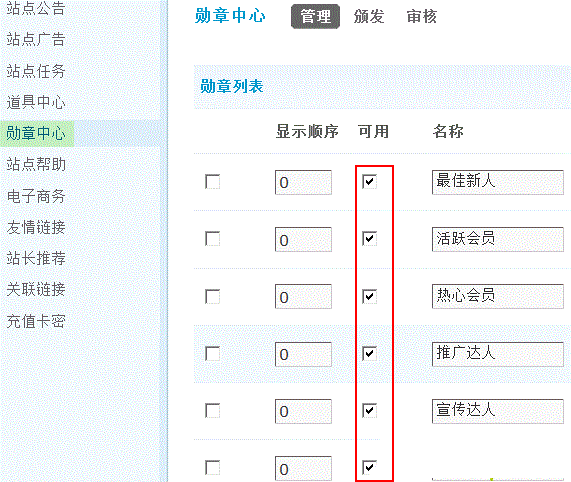This screenshot has height=482, width=571.
Task: Select the 管理 tab
Action: pos(315,16)
